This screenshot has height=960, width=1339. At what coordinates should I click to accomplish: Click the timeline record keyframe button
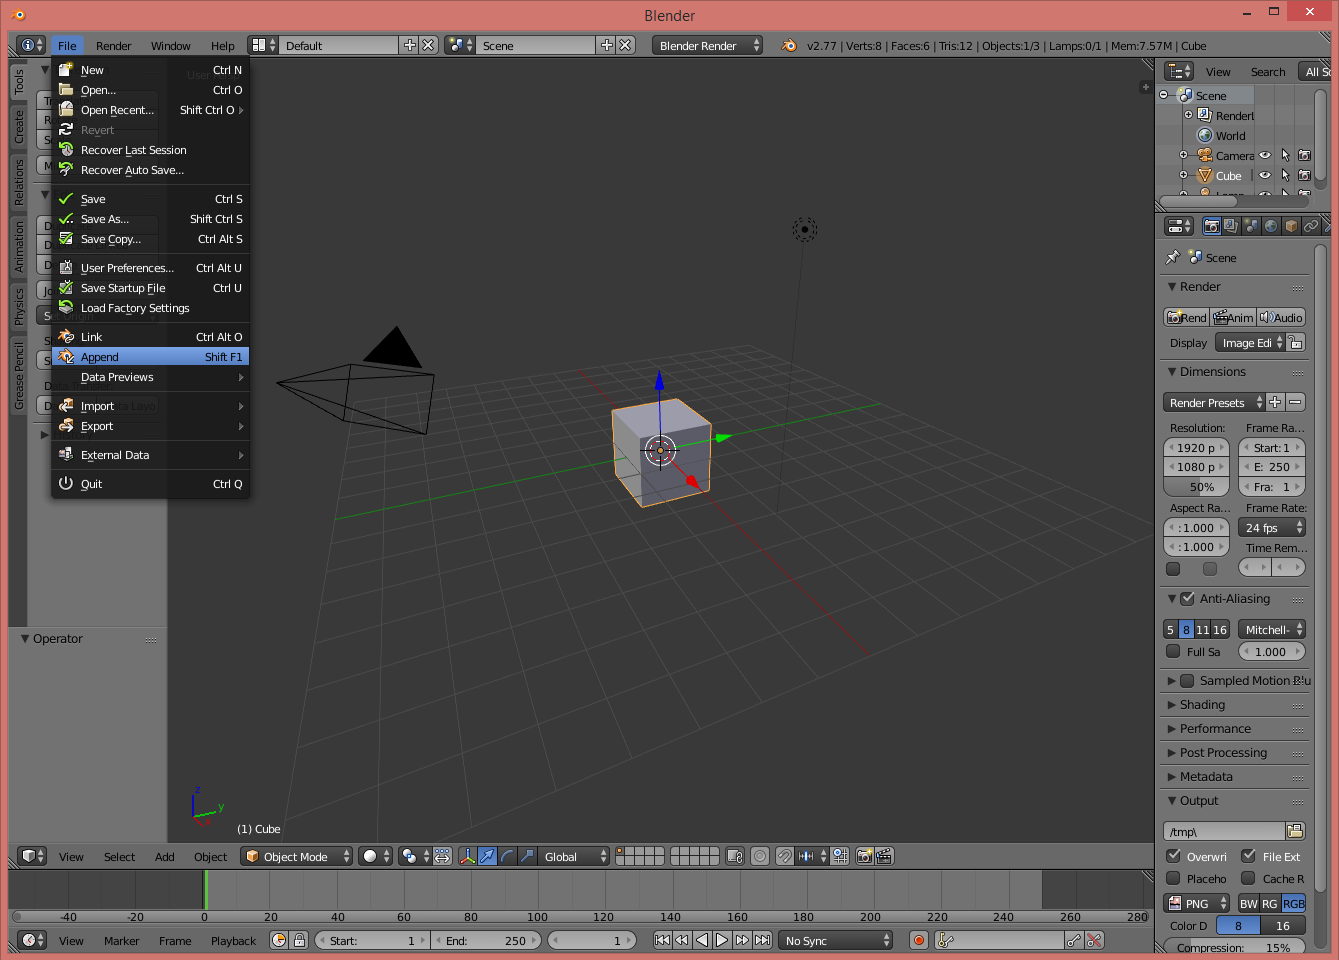tap(918, 941)
